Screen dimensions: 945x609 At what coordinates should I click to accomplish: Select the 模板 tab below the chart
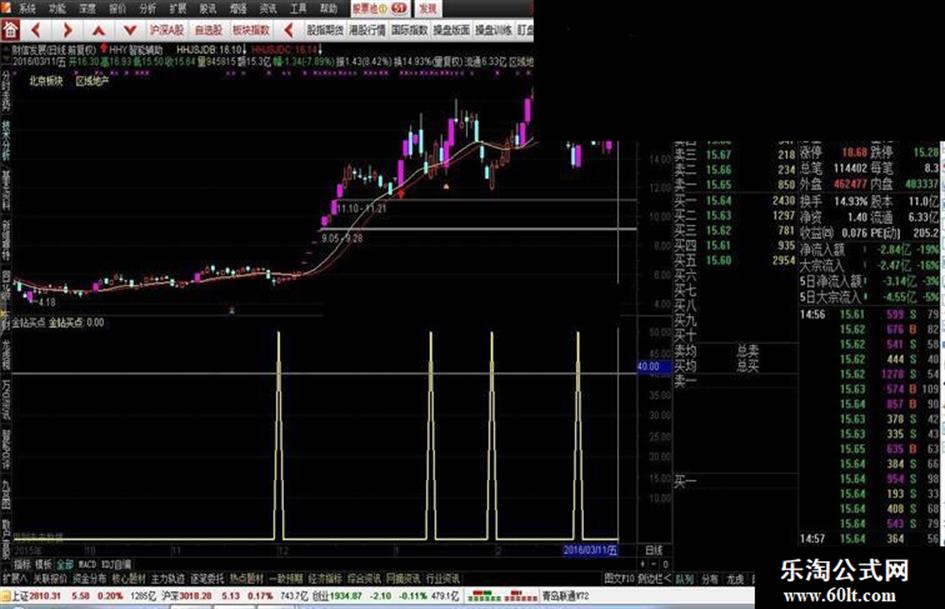point(43,564)
